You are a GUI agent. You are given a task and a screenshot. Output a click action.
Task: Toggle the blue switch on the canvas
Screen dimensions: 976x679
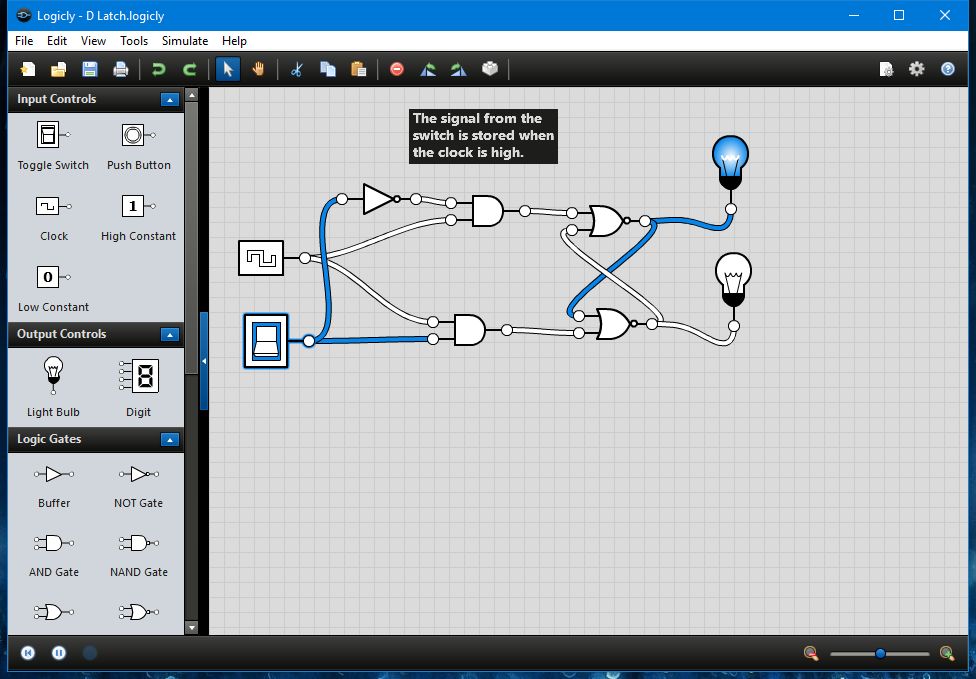point(266,341)
